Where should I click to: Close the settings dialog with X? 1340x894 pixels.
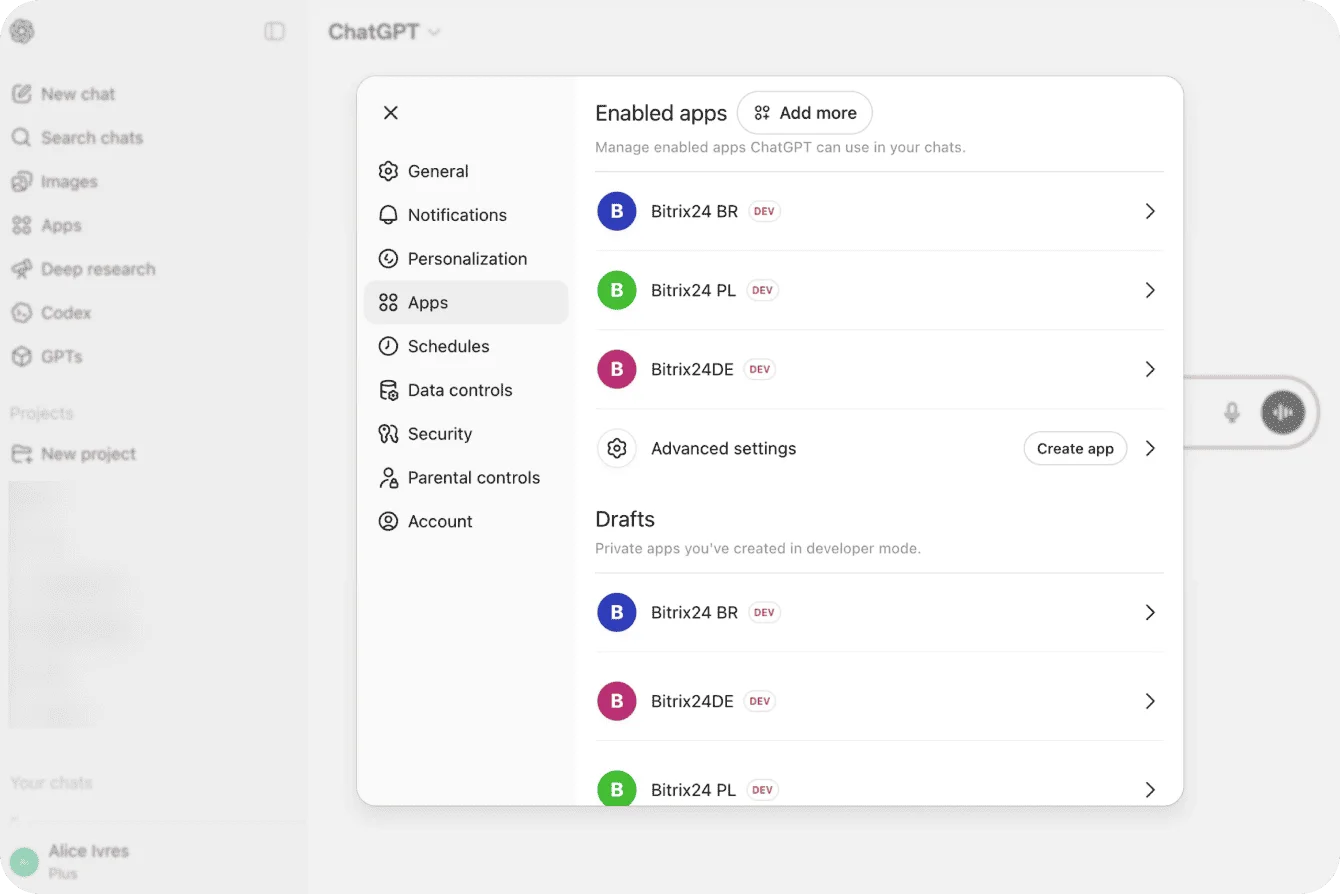pyautogui.click(x=391, y=113)
